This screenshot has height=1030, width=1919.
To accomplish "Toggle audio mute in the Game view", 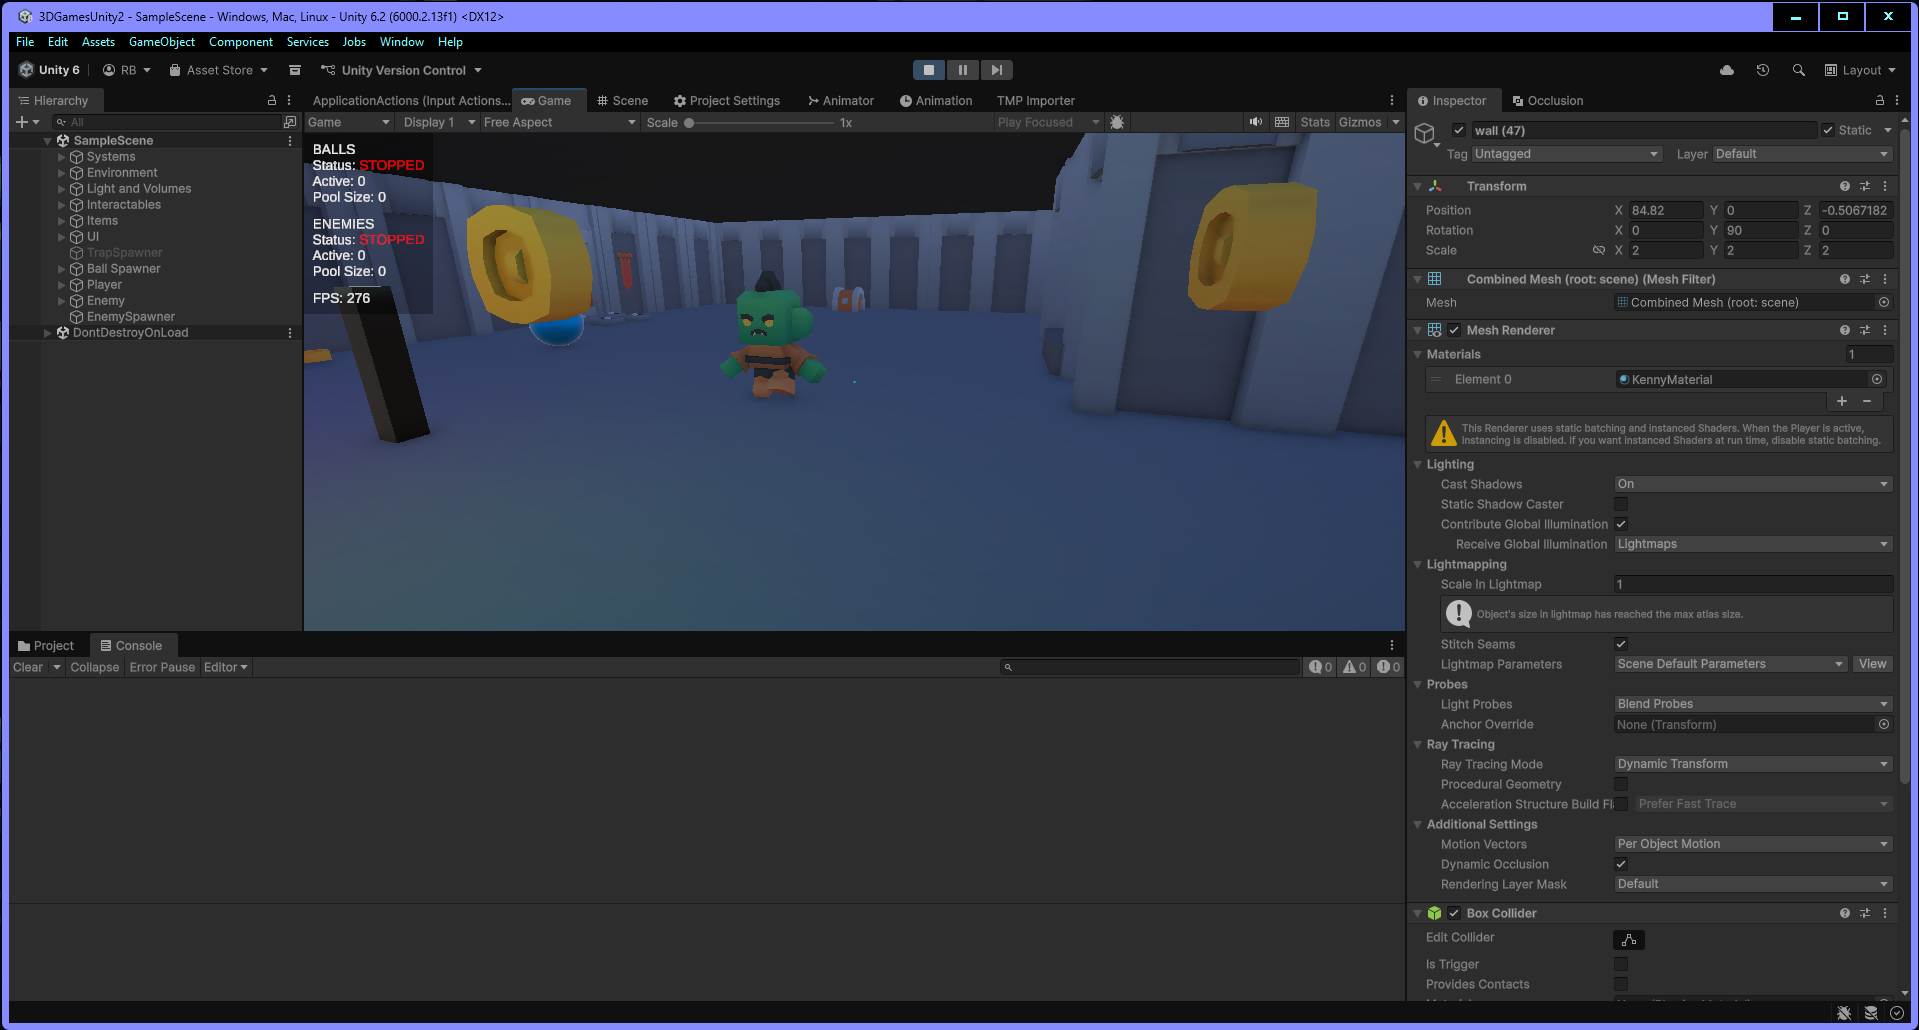I will pos(1255,122).
